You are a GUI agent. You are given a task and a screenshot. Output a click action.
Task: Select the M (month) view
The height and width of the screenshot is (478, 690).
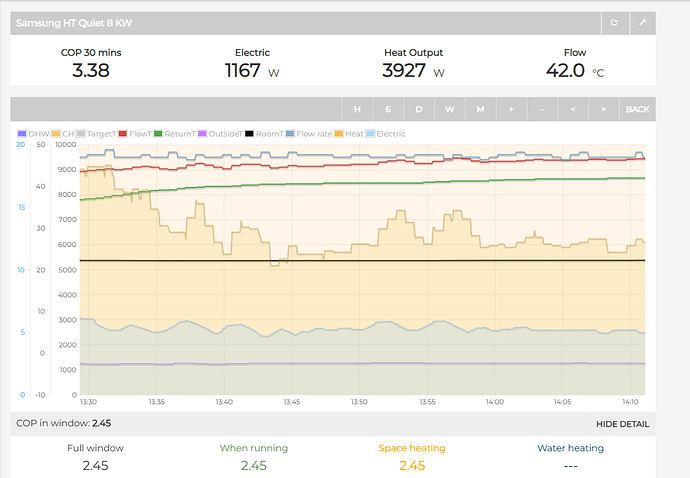click(480, 109)
